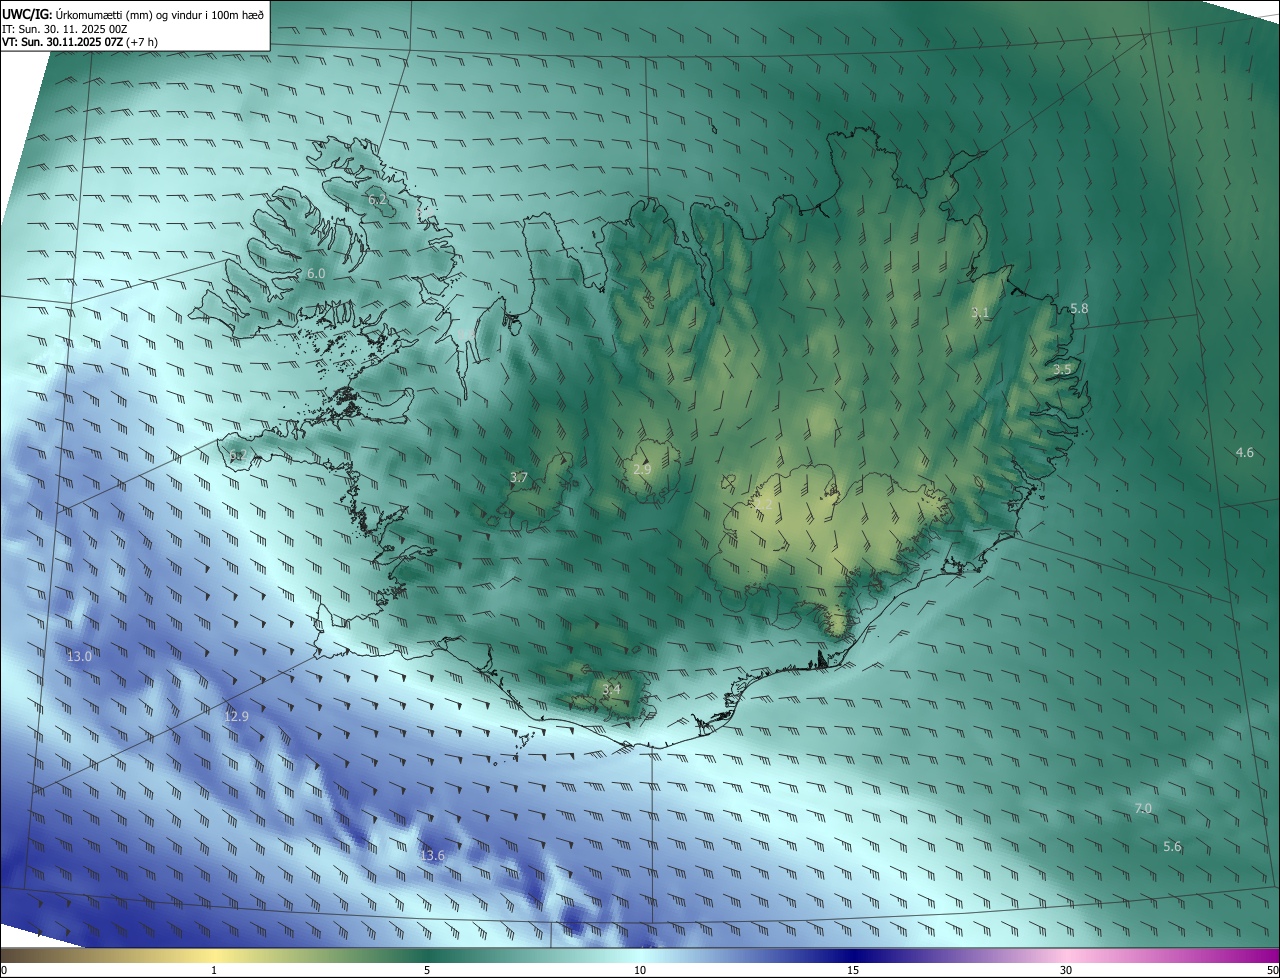Click the color scale tick label 50
The width and height of the screenshot is (1280, 978).
coord(1273,970)
